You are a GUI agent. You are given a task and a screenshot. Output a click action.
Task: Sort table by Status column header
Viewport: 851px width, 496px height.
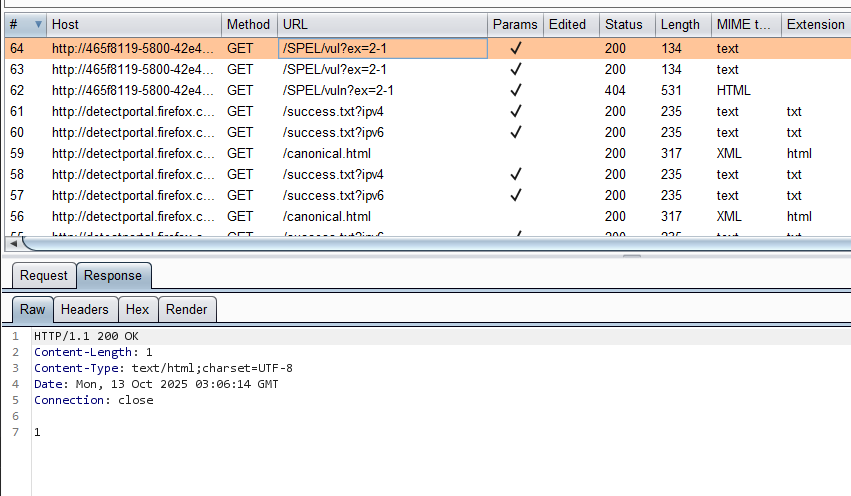click(627, 24)
